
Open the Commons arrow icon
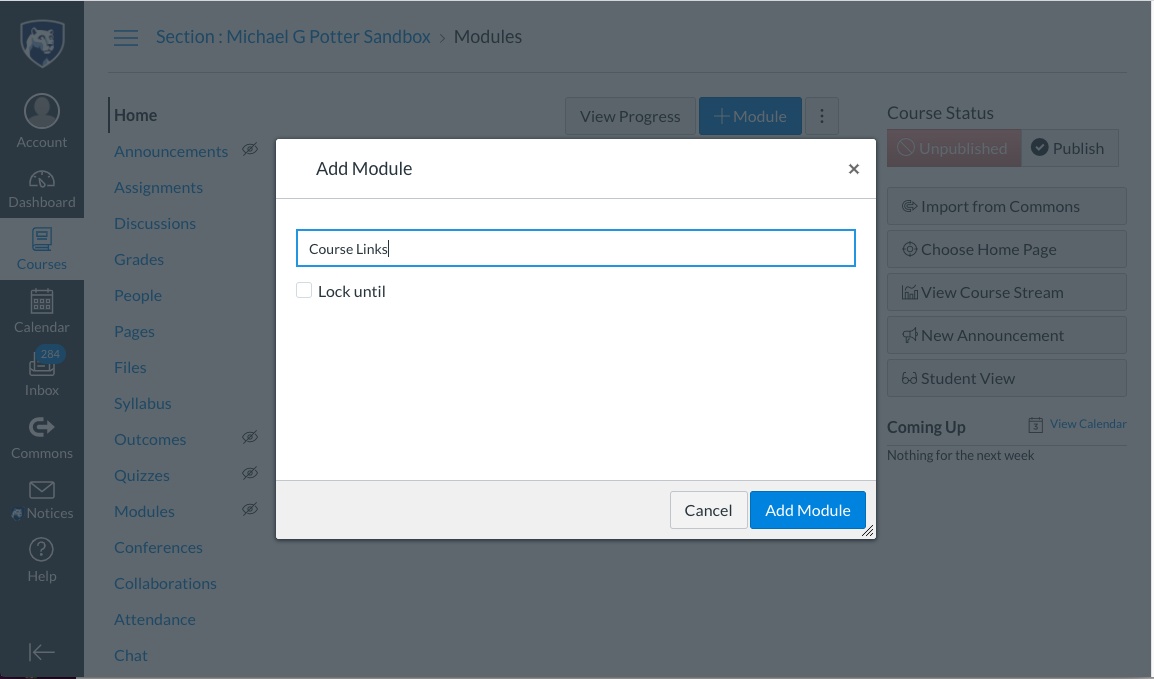click(x=42, y=427)
